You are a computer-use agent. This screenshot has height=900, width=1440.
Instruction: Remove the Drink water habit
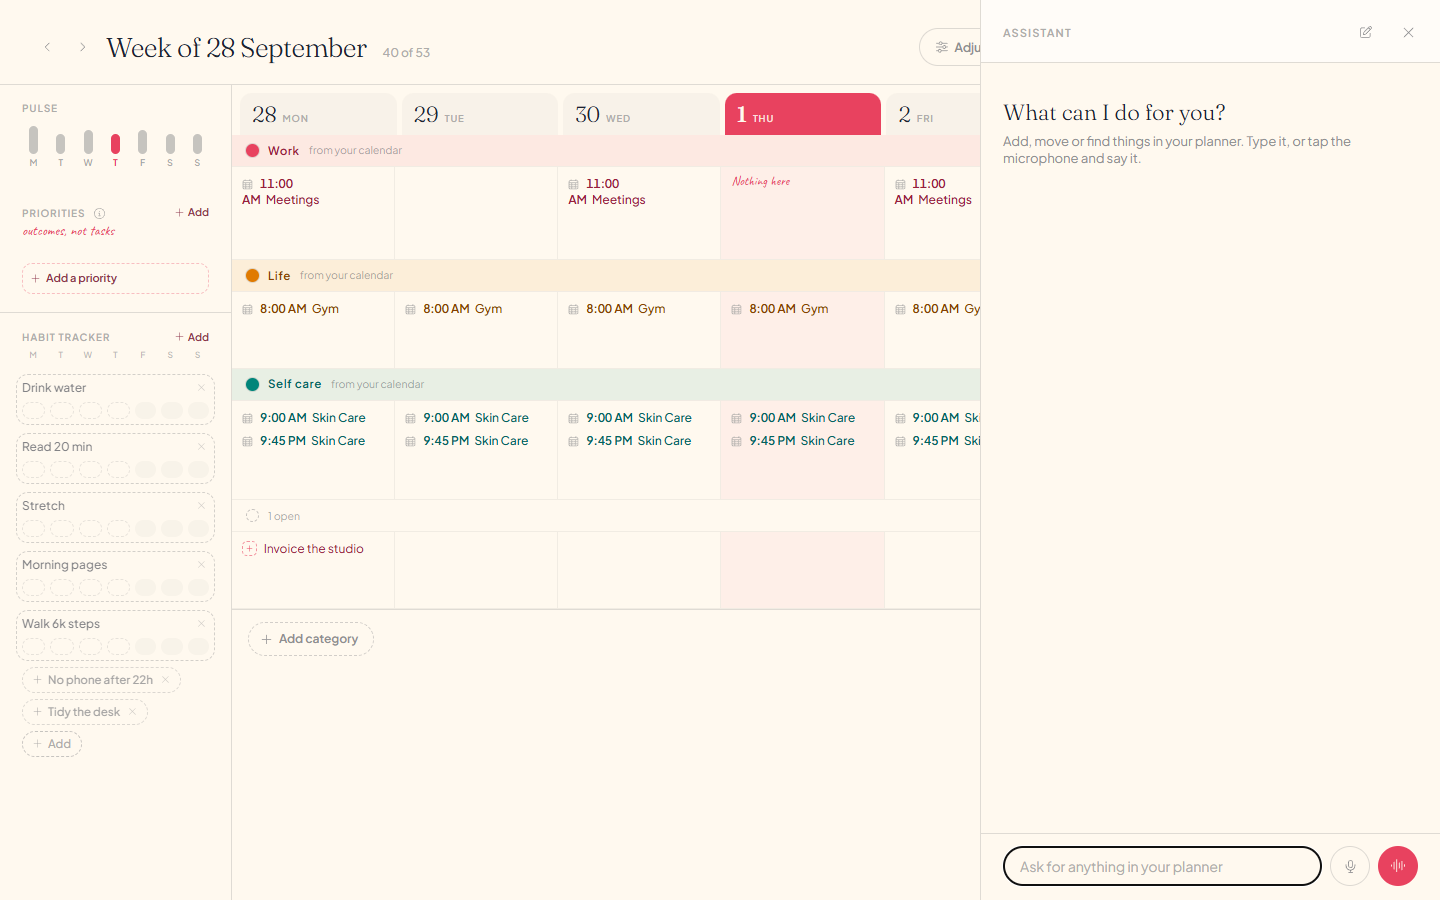coord(201,388)
